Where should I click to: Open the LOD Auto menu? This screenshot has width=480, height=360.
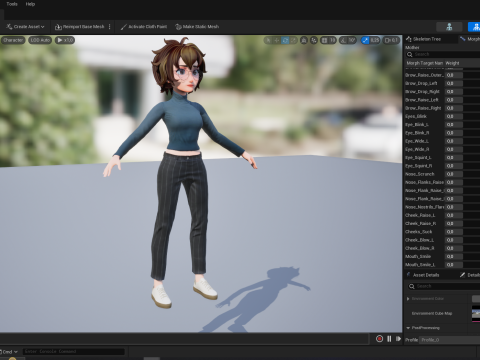(x=40, y=40)
